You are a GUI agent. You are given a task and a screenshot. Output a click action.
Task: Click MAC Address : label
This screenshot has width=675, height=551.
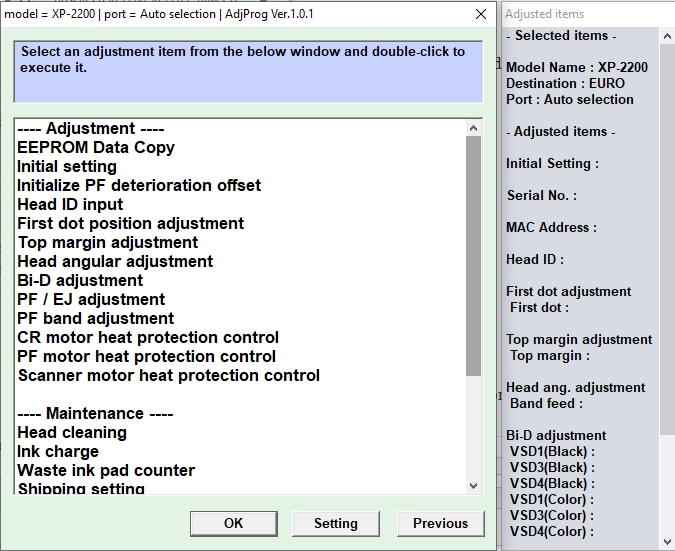(x=551, y=227)
